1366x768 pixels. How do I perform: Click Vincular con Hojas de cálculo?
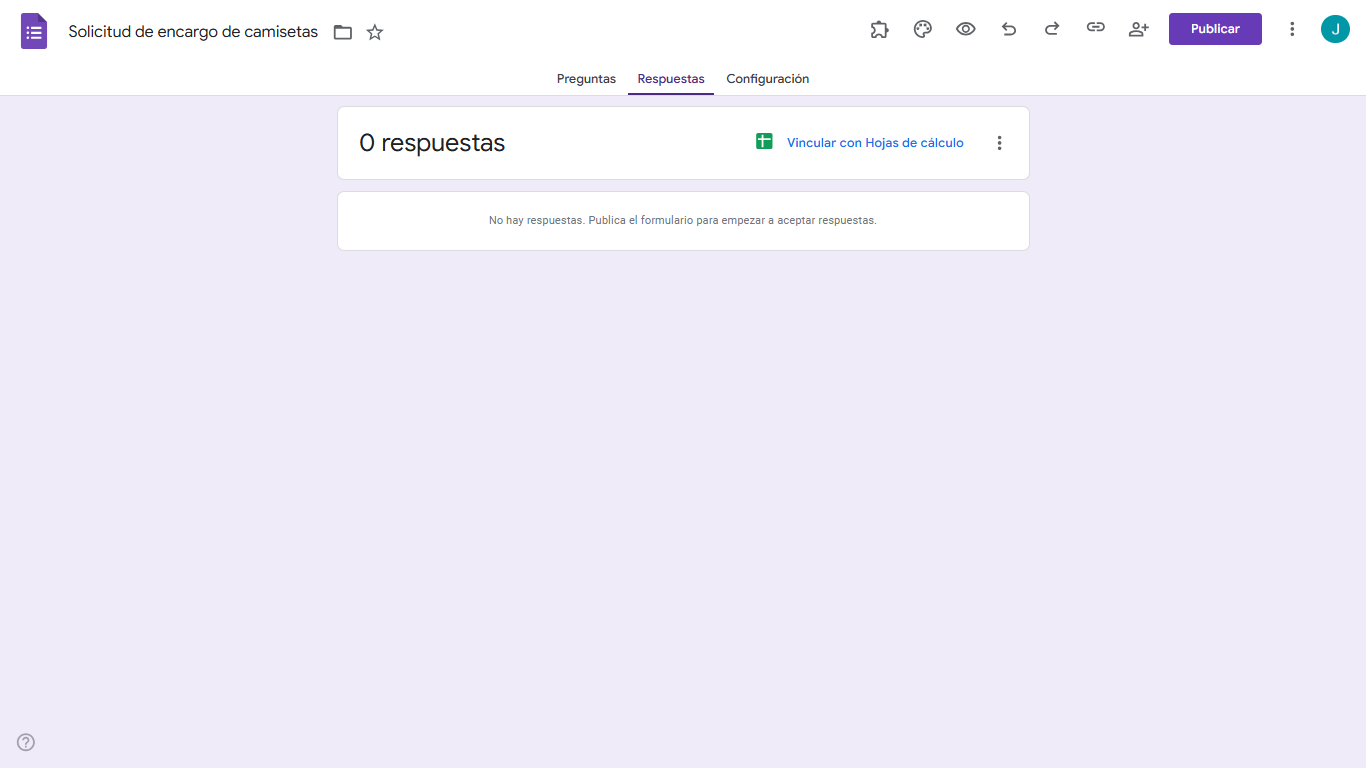click(x=874, y=142)
